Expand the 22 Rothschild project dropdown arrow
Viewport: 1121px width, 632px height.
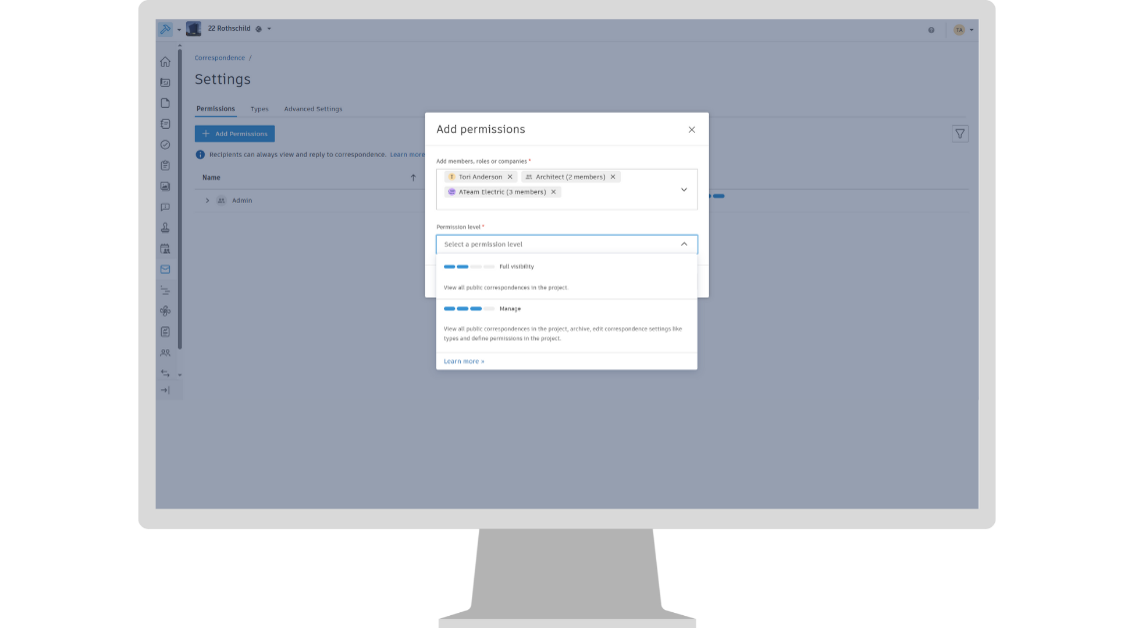click(x=269, y=29)
